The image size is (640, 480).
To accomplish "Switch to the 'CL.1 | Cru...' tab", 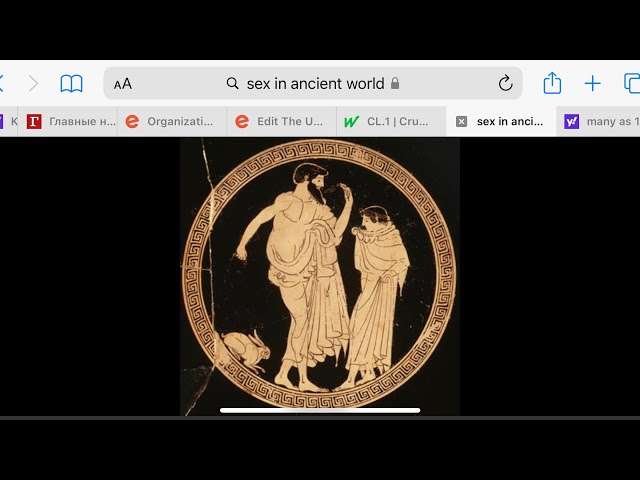I will coord(391,121).
